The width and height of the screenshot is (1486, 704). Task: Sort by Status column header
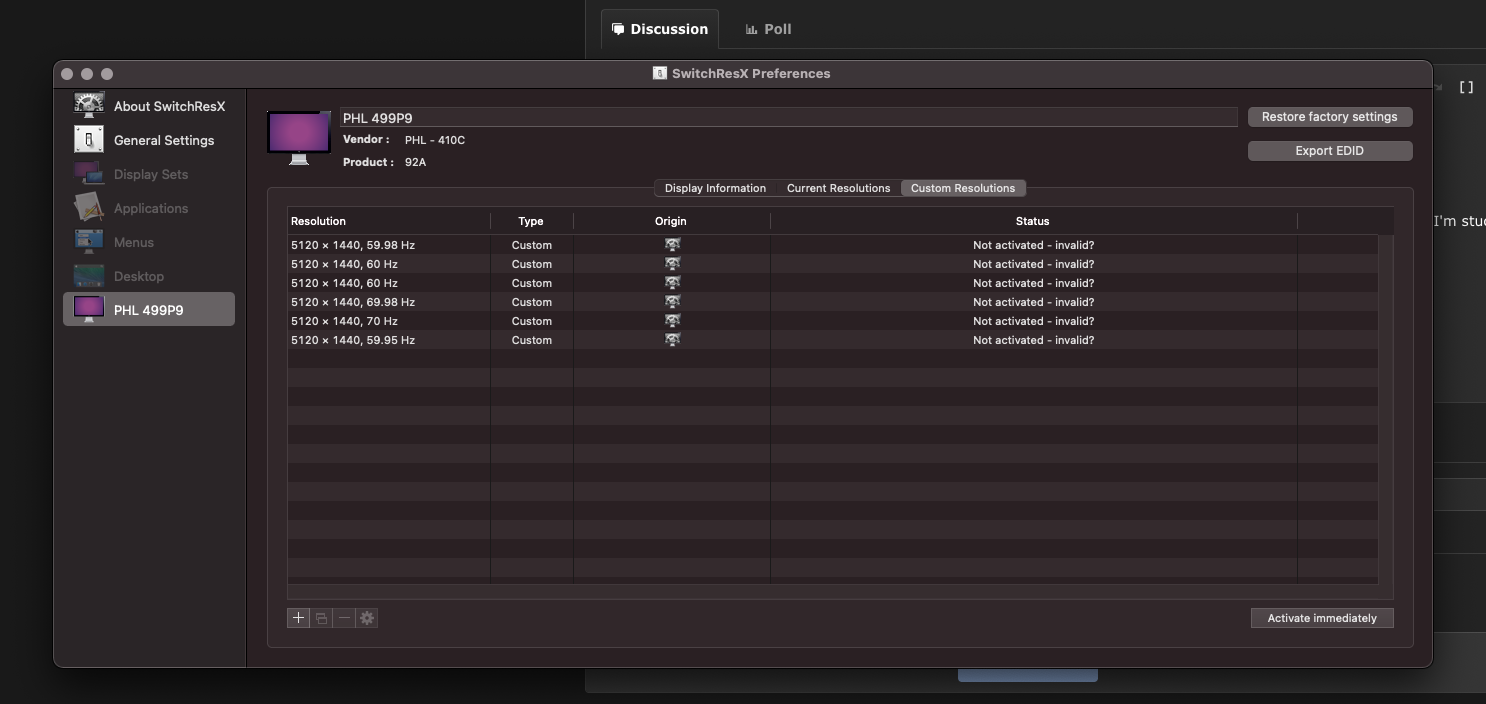click(x=1034, y=221)
